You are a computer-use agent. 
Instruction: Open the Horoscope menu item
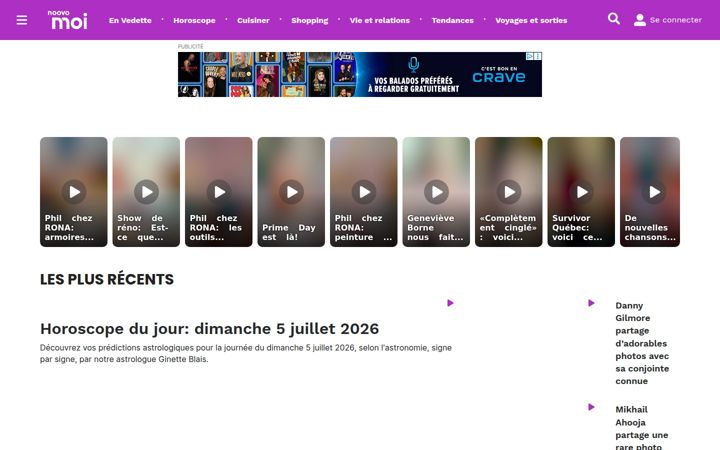click(x=194, y=20)
